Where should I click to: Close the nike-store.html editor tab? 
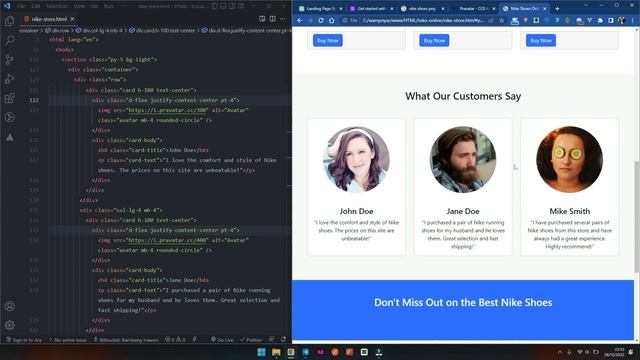coord(72,19)
